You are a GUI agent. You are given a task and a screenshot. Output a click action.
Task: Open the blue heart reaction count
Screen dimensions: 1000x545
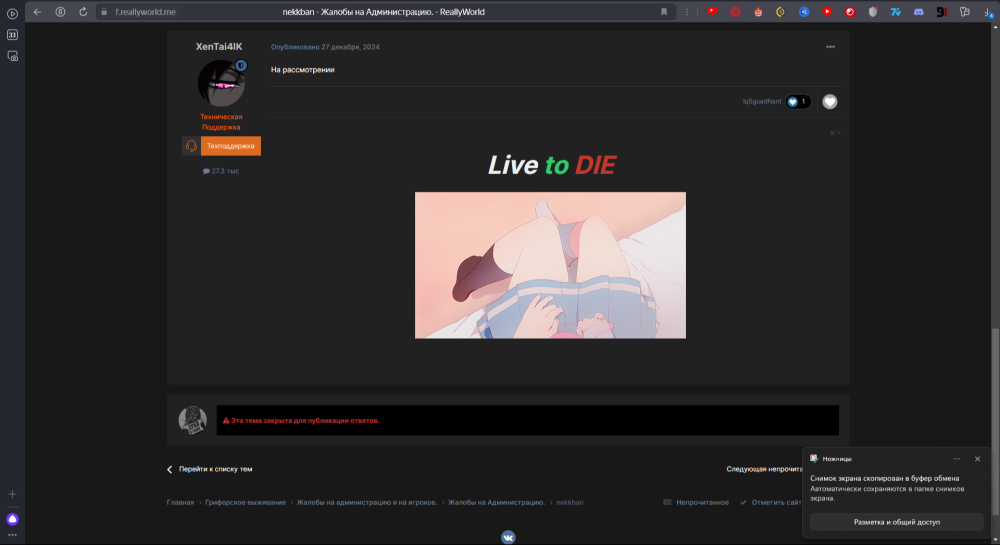click(x=798, y=101)
